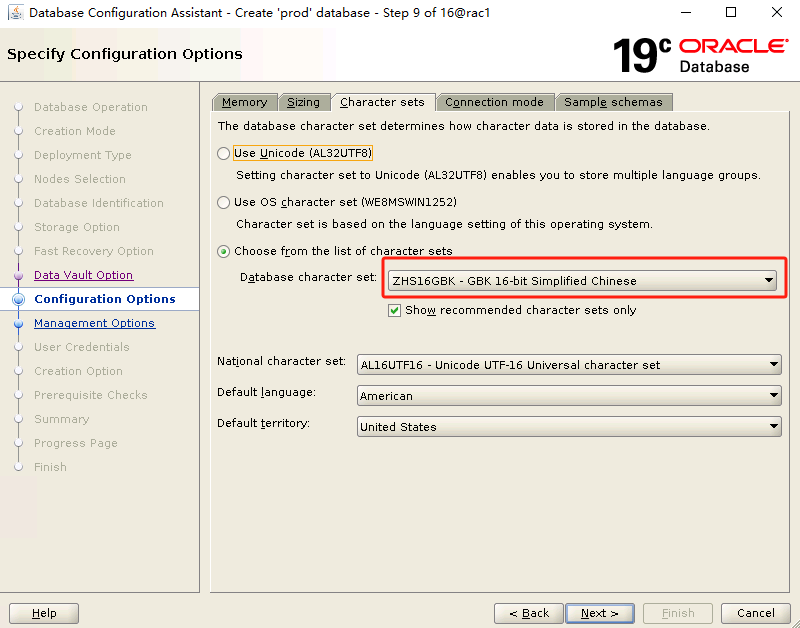The height and width of the screenshot is (628, 800).
Task: Click the Configuration Options step bullet
Action: (19, 299)
